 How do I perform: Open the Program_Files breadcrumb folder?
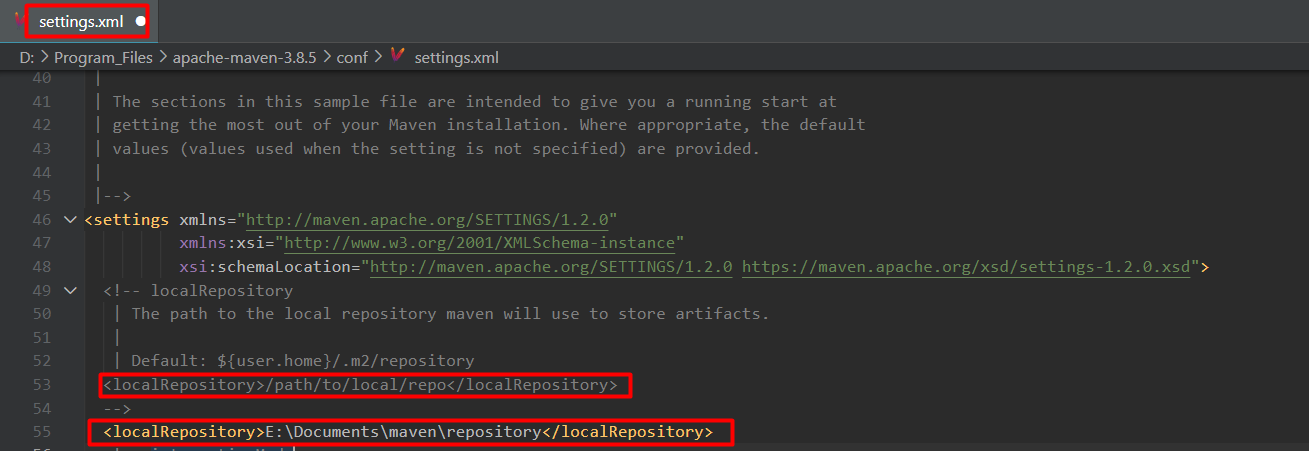(103, 58)
